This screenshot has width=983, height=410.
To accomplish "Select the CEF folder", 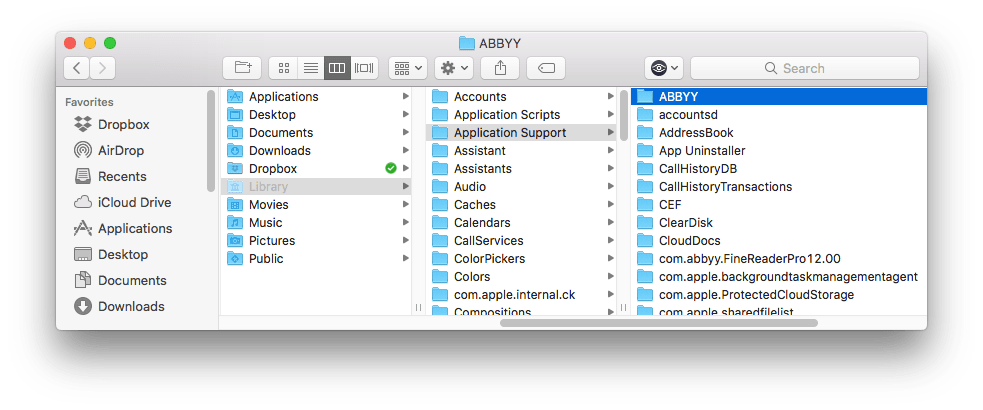I will pos(779,205).
